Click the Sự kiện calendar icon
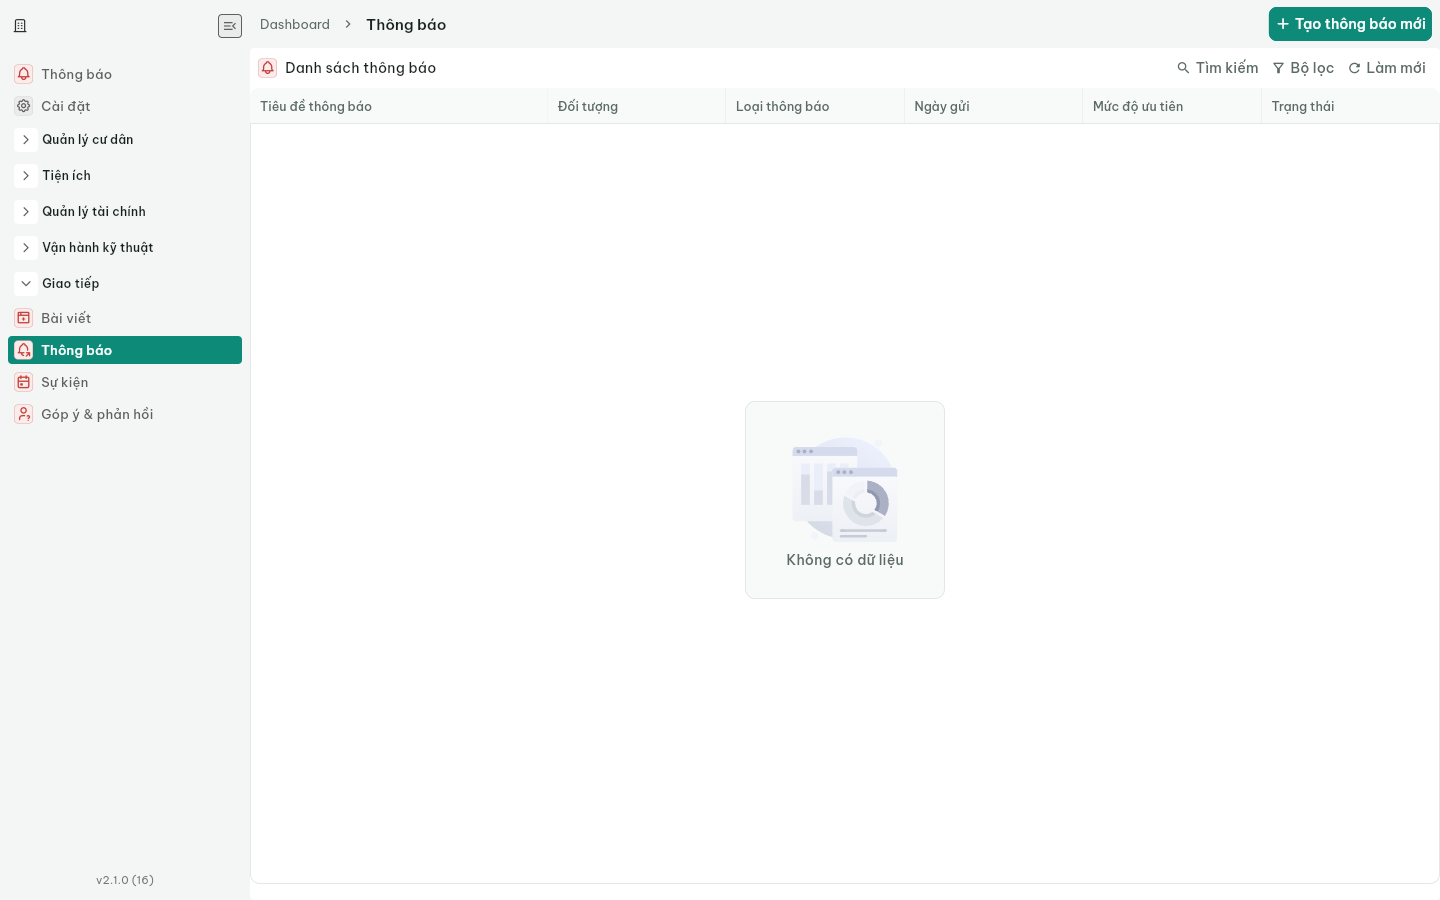 point(24,382)
